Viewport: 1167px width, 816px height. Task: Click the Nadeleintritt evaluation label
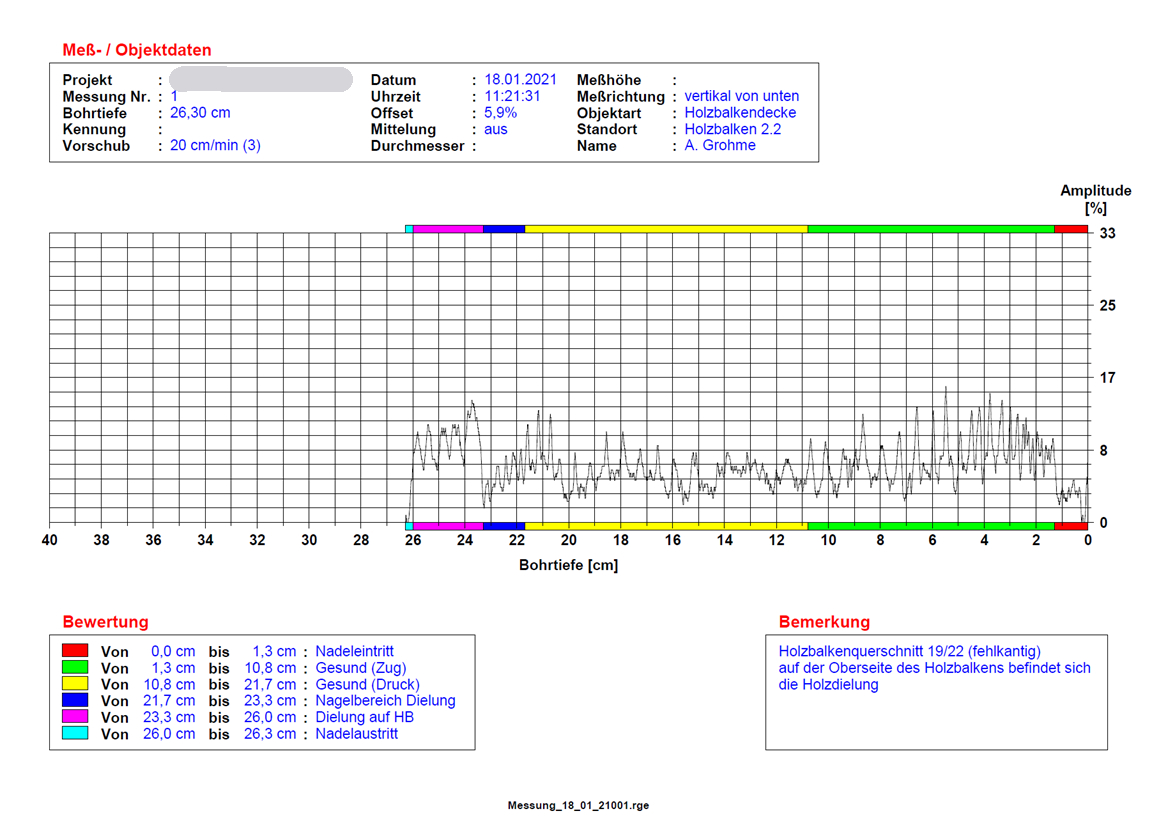pyautogui.click(x=354, y=651)
